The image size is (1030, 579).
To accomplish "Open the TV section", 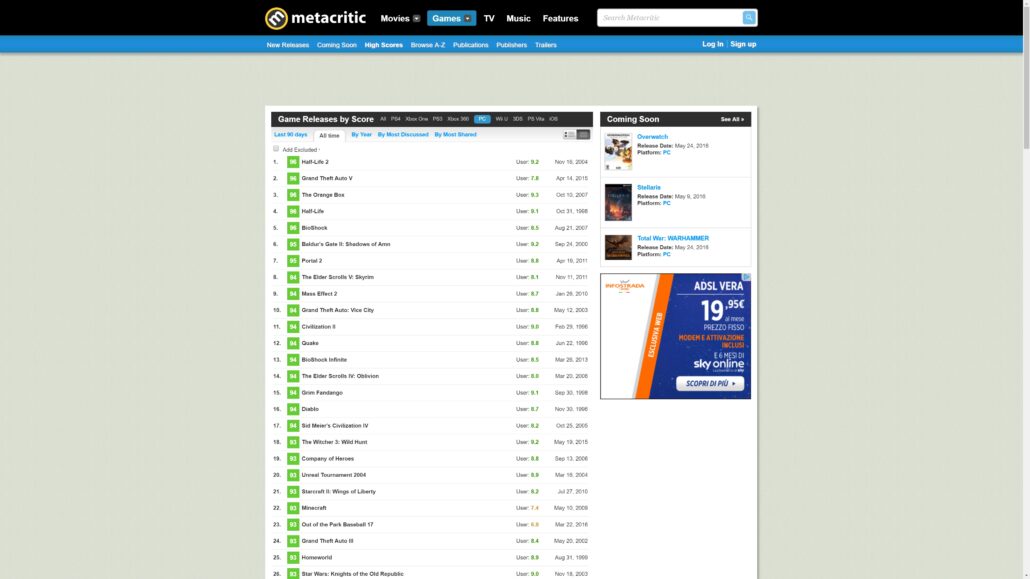I will 489,18.
